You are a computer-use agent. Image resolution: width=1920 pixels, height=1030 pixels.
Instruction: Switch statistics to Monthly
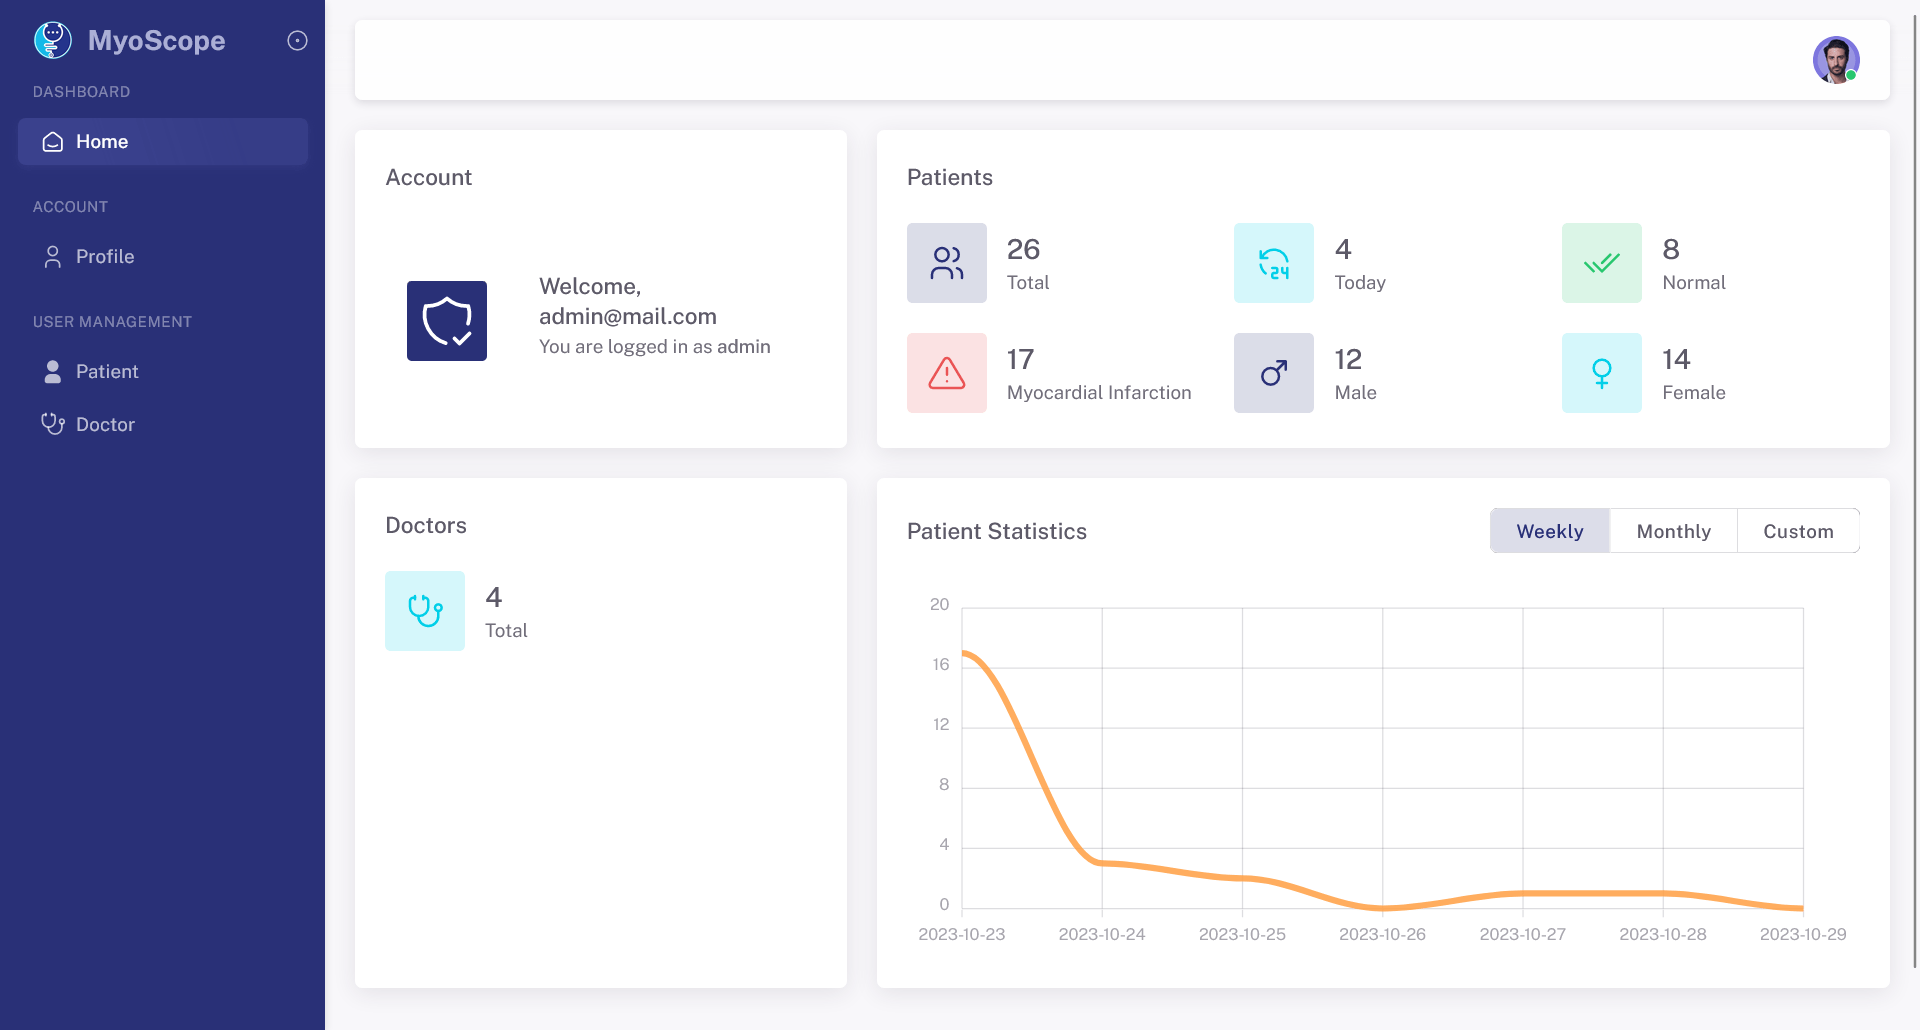1674,531
